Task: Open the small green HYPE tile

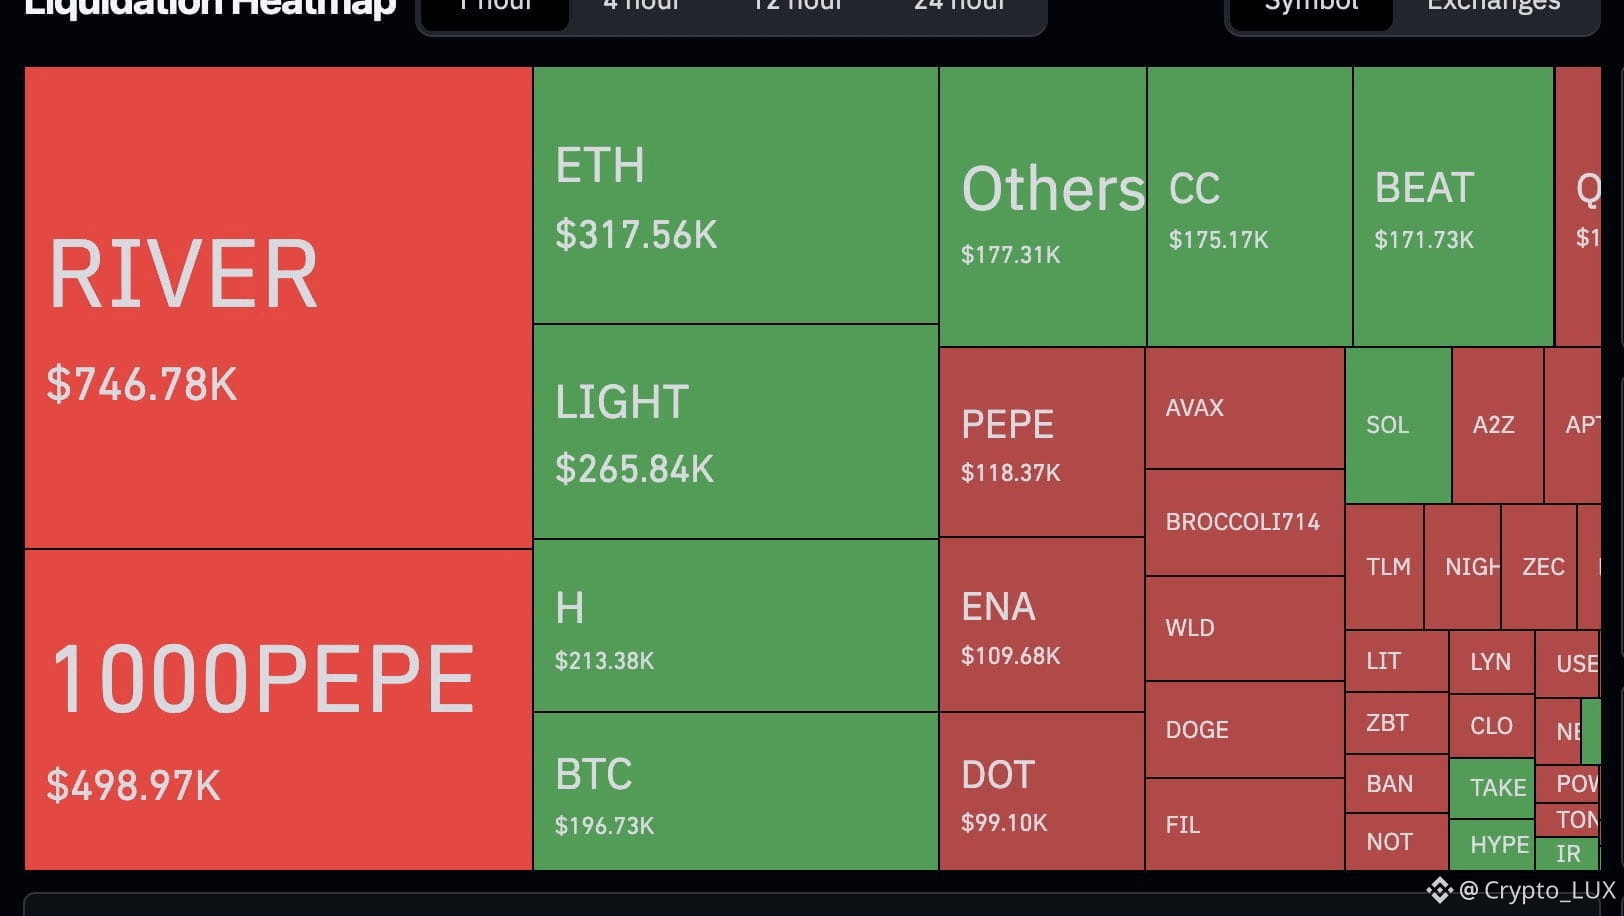Action: point(1491,845)
